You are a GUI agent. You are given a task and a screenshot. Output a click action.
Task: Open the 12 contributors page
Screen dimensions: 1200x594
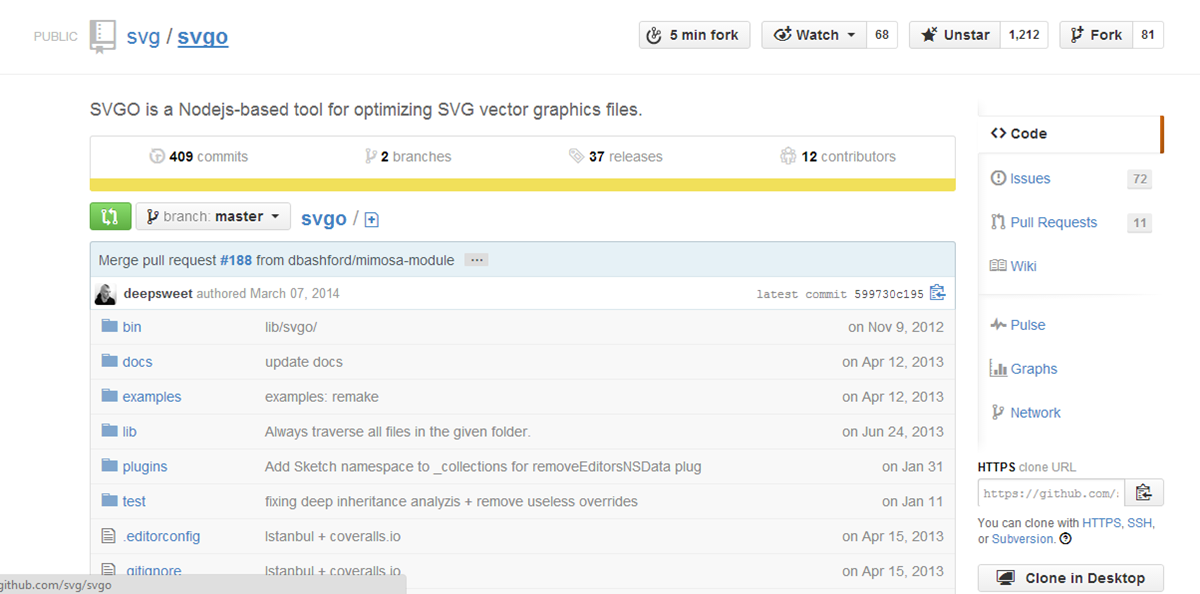(838, 156)
